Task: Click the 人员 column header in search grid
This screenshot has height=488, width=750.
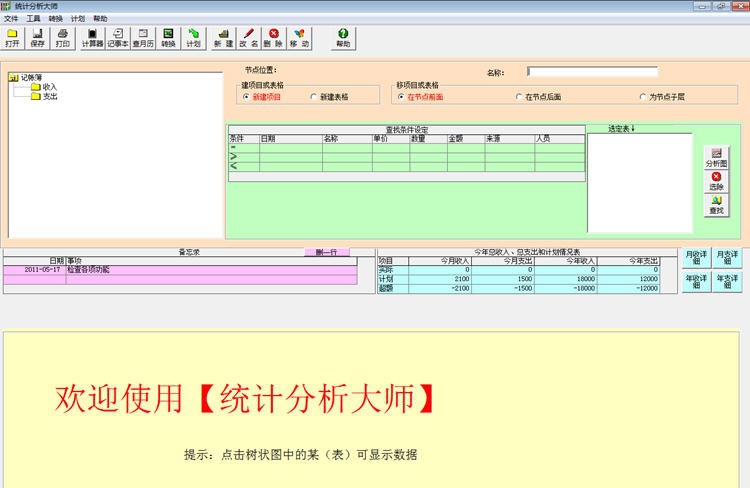Action: pos(560,139)
